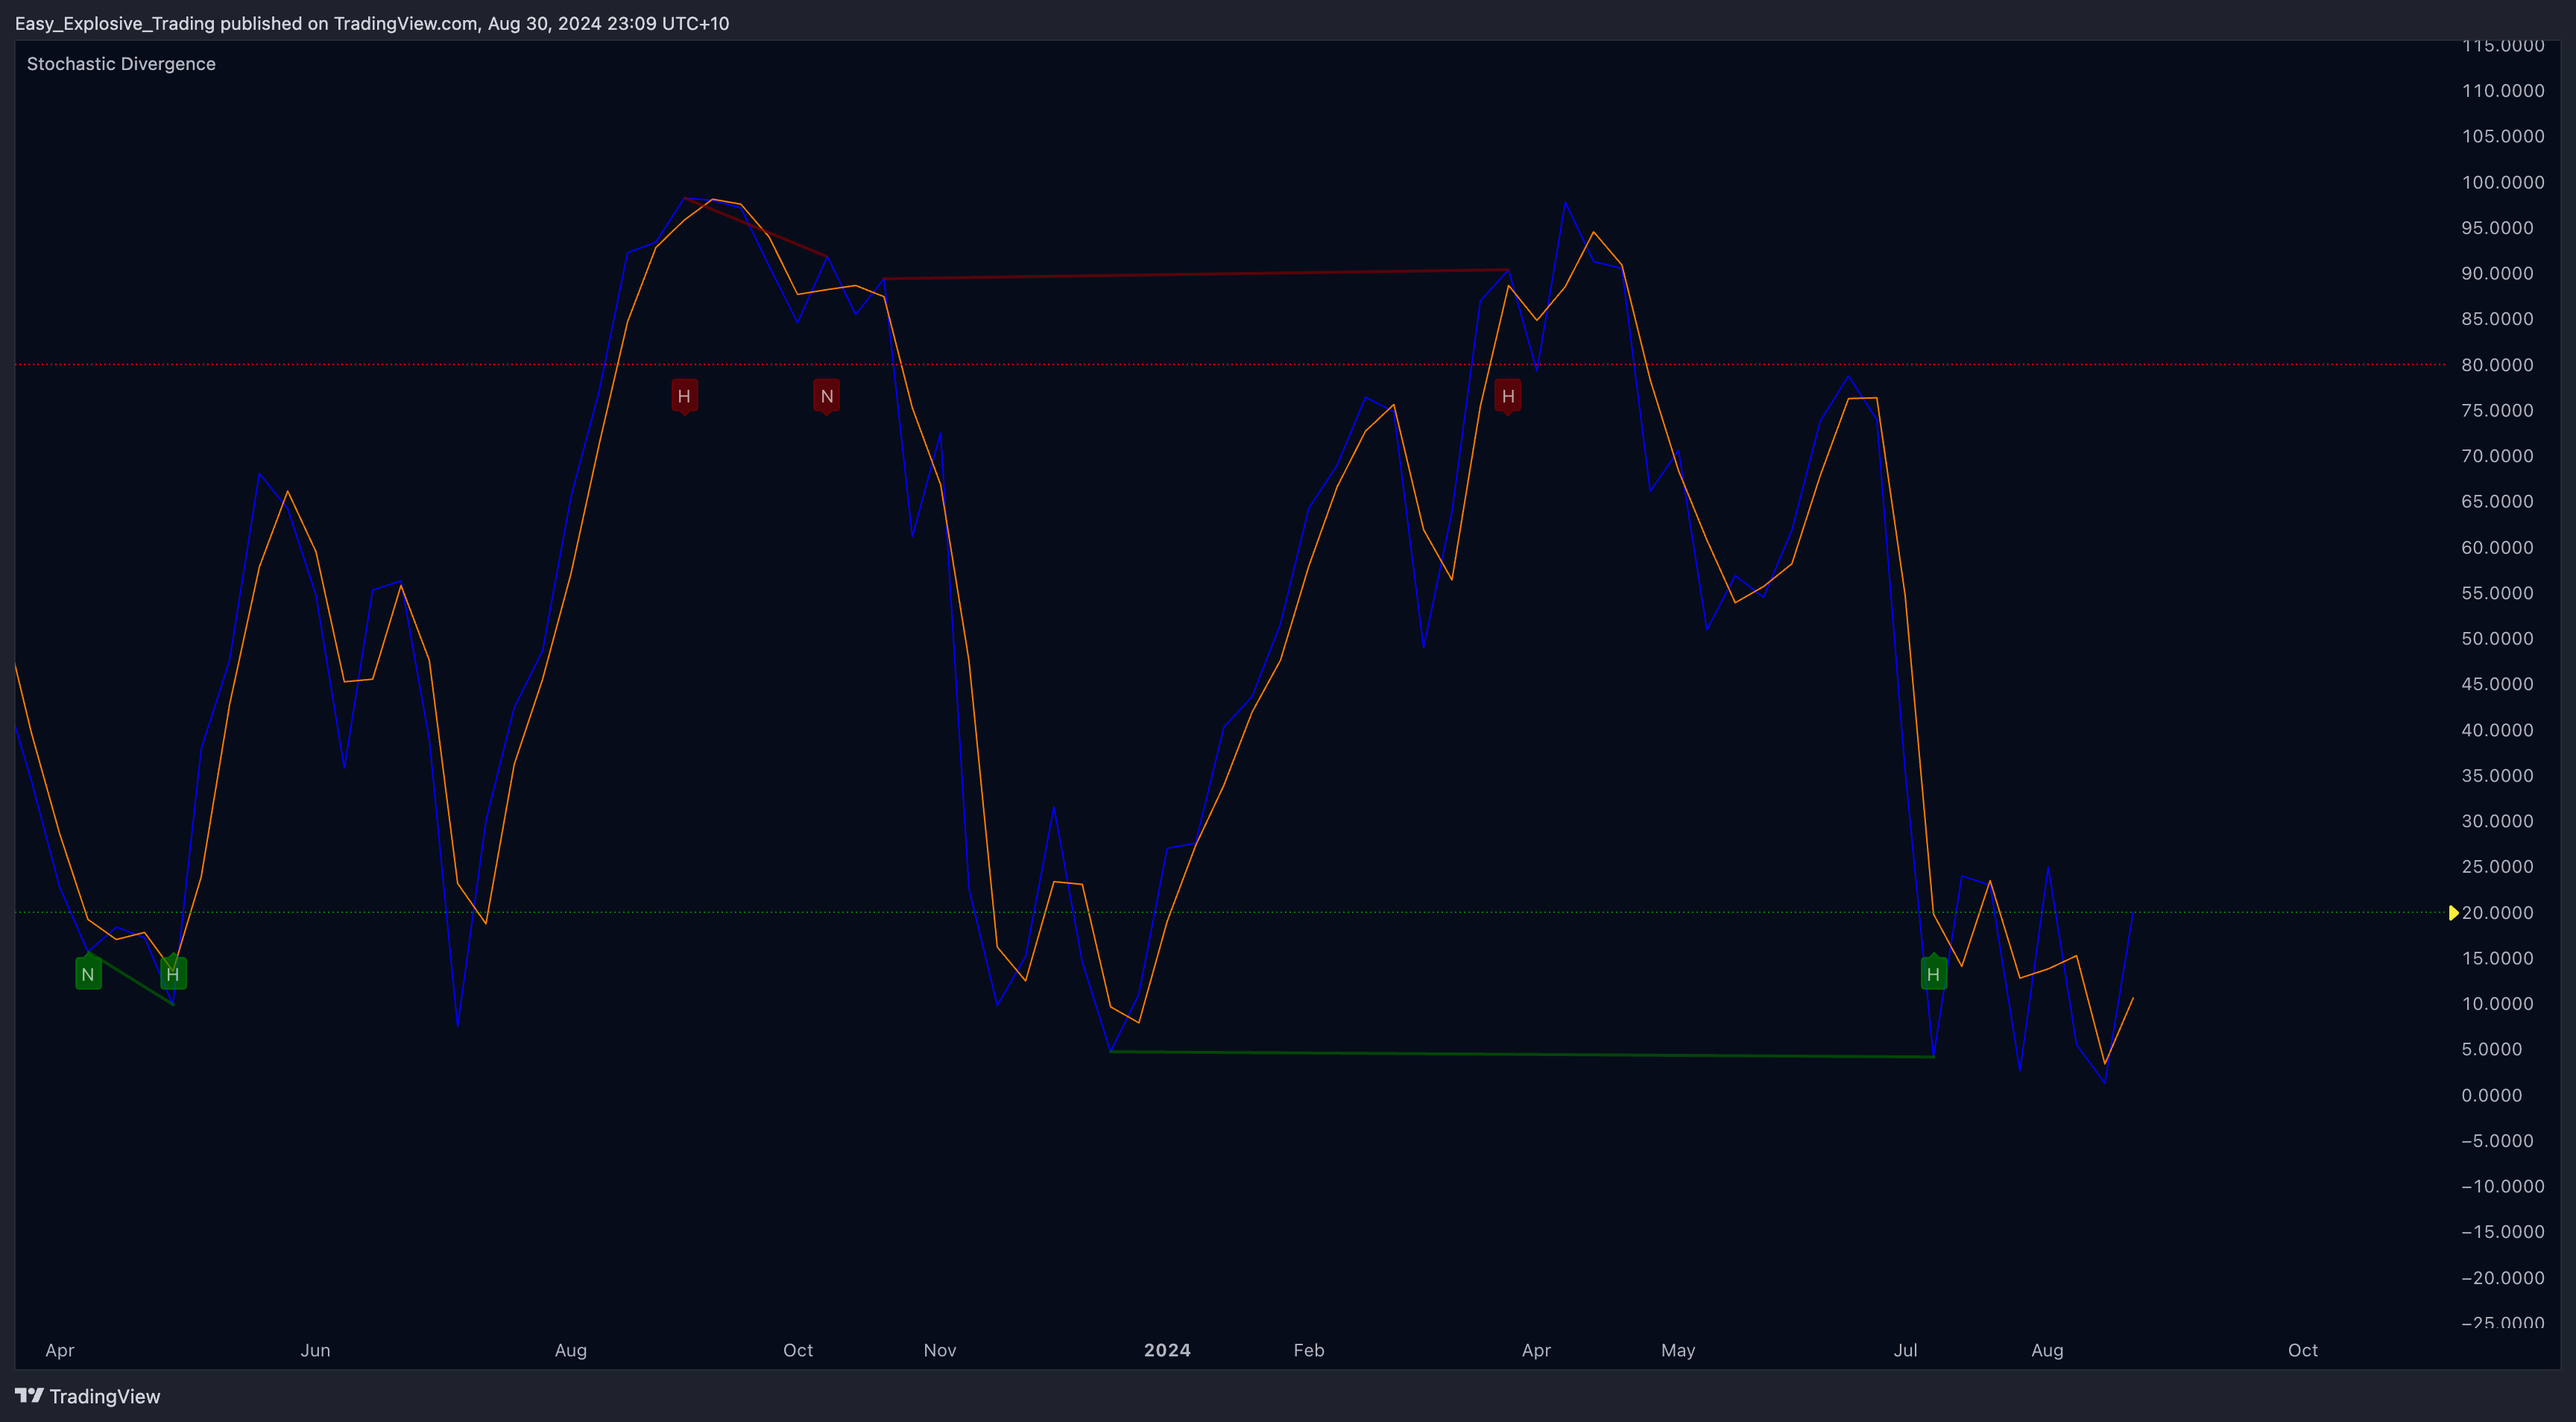
Task: Click the 10.0000 price axis label
Action: click(x=2497, y=1003)
